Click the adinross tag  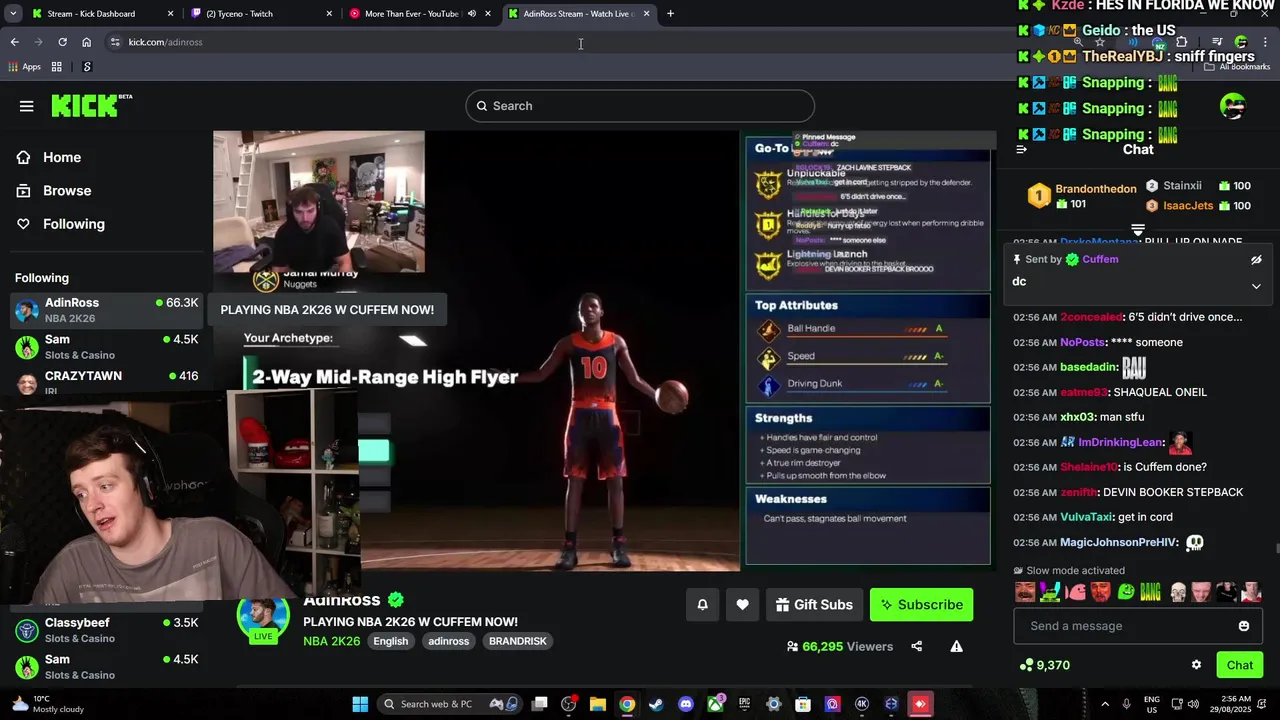(448, 641)
